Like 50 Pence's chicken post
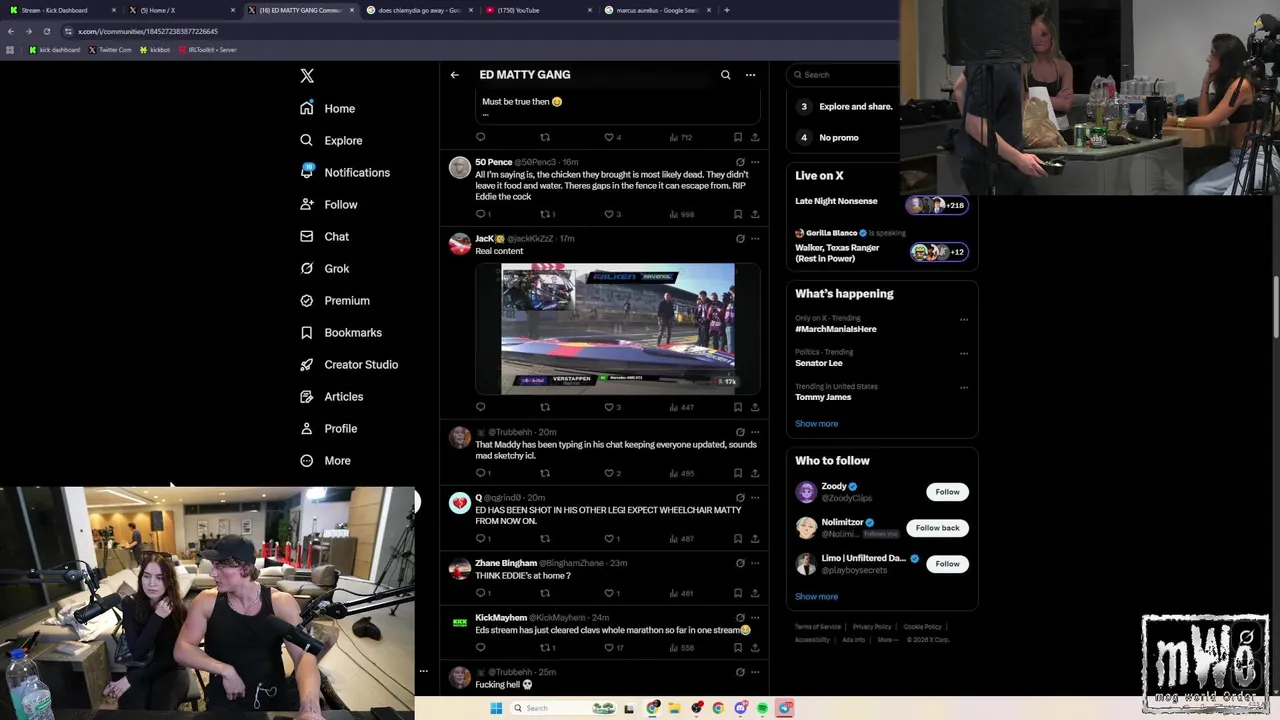The width and height of the screenshot is (1280, 720). pos(610,214)
